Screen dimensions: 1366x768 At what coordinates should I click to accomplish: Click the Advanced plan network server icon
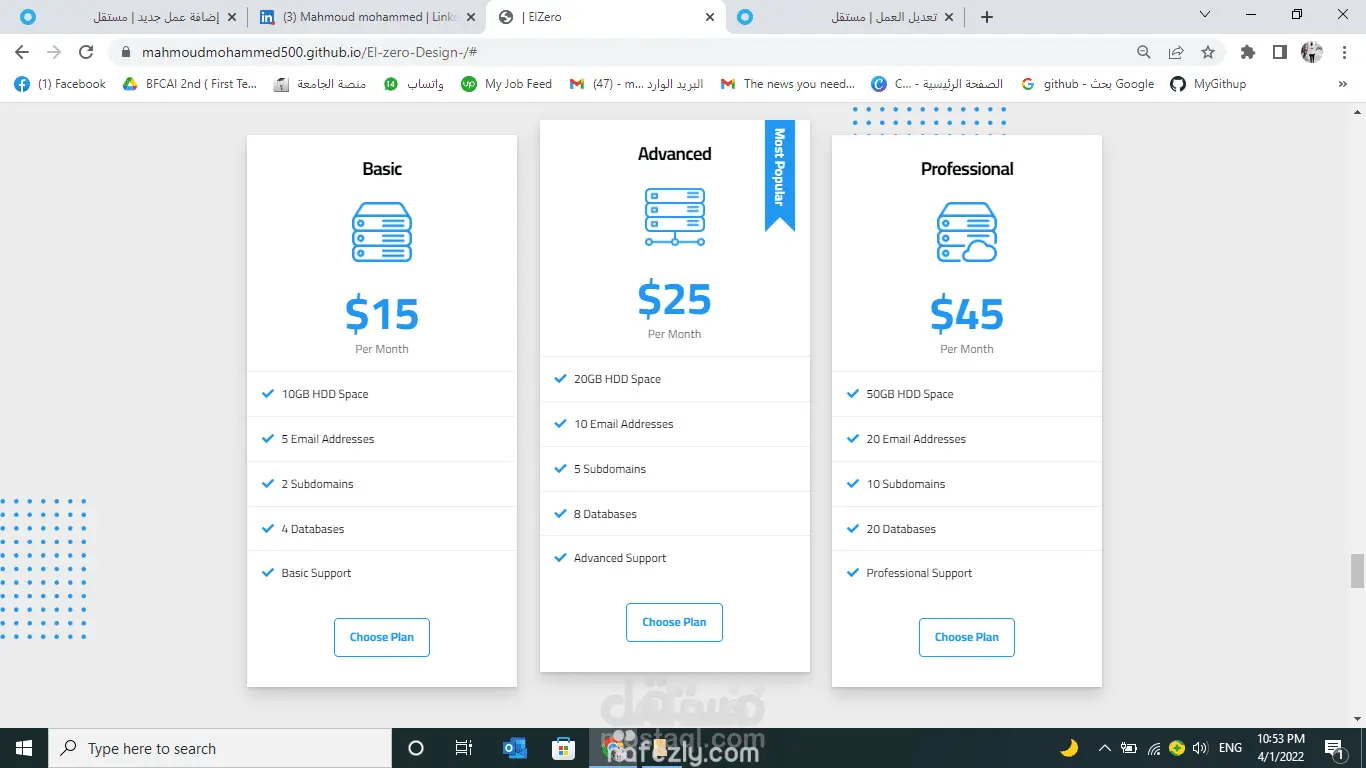(675, 217)
